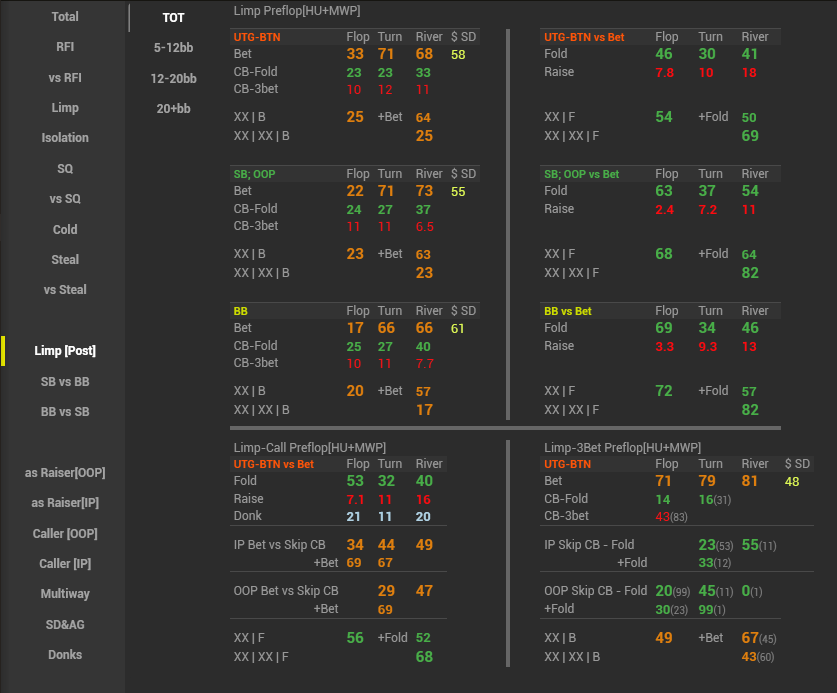Image resolution: width=837 pixels, height=693 pixels.
Task: Go to the vs Steal tab
Action: (x=65, y=290)
